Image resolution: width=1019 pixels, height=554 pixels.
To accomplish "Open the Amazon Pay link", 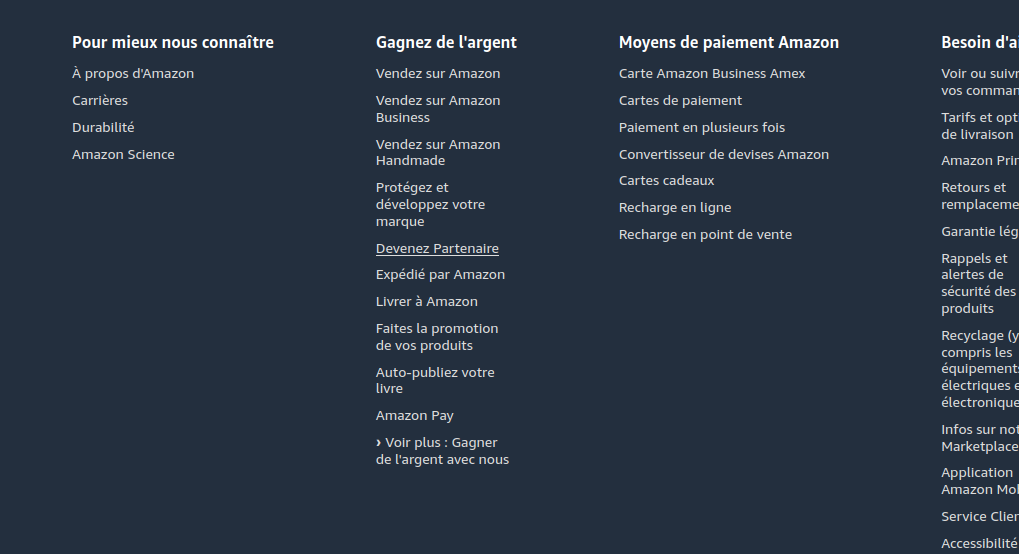I will click(415, 416).
